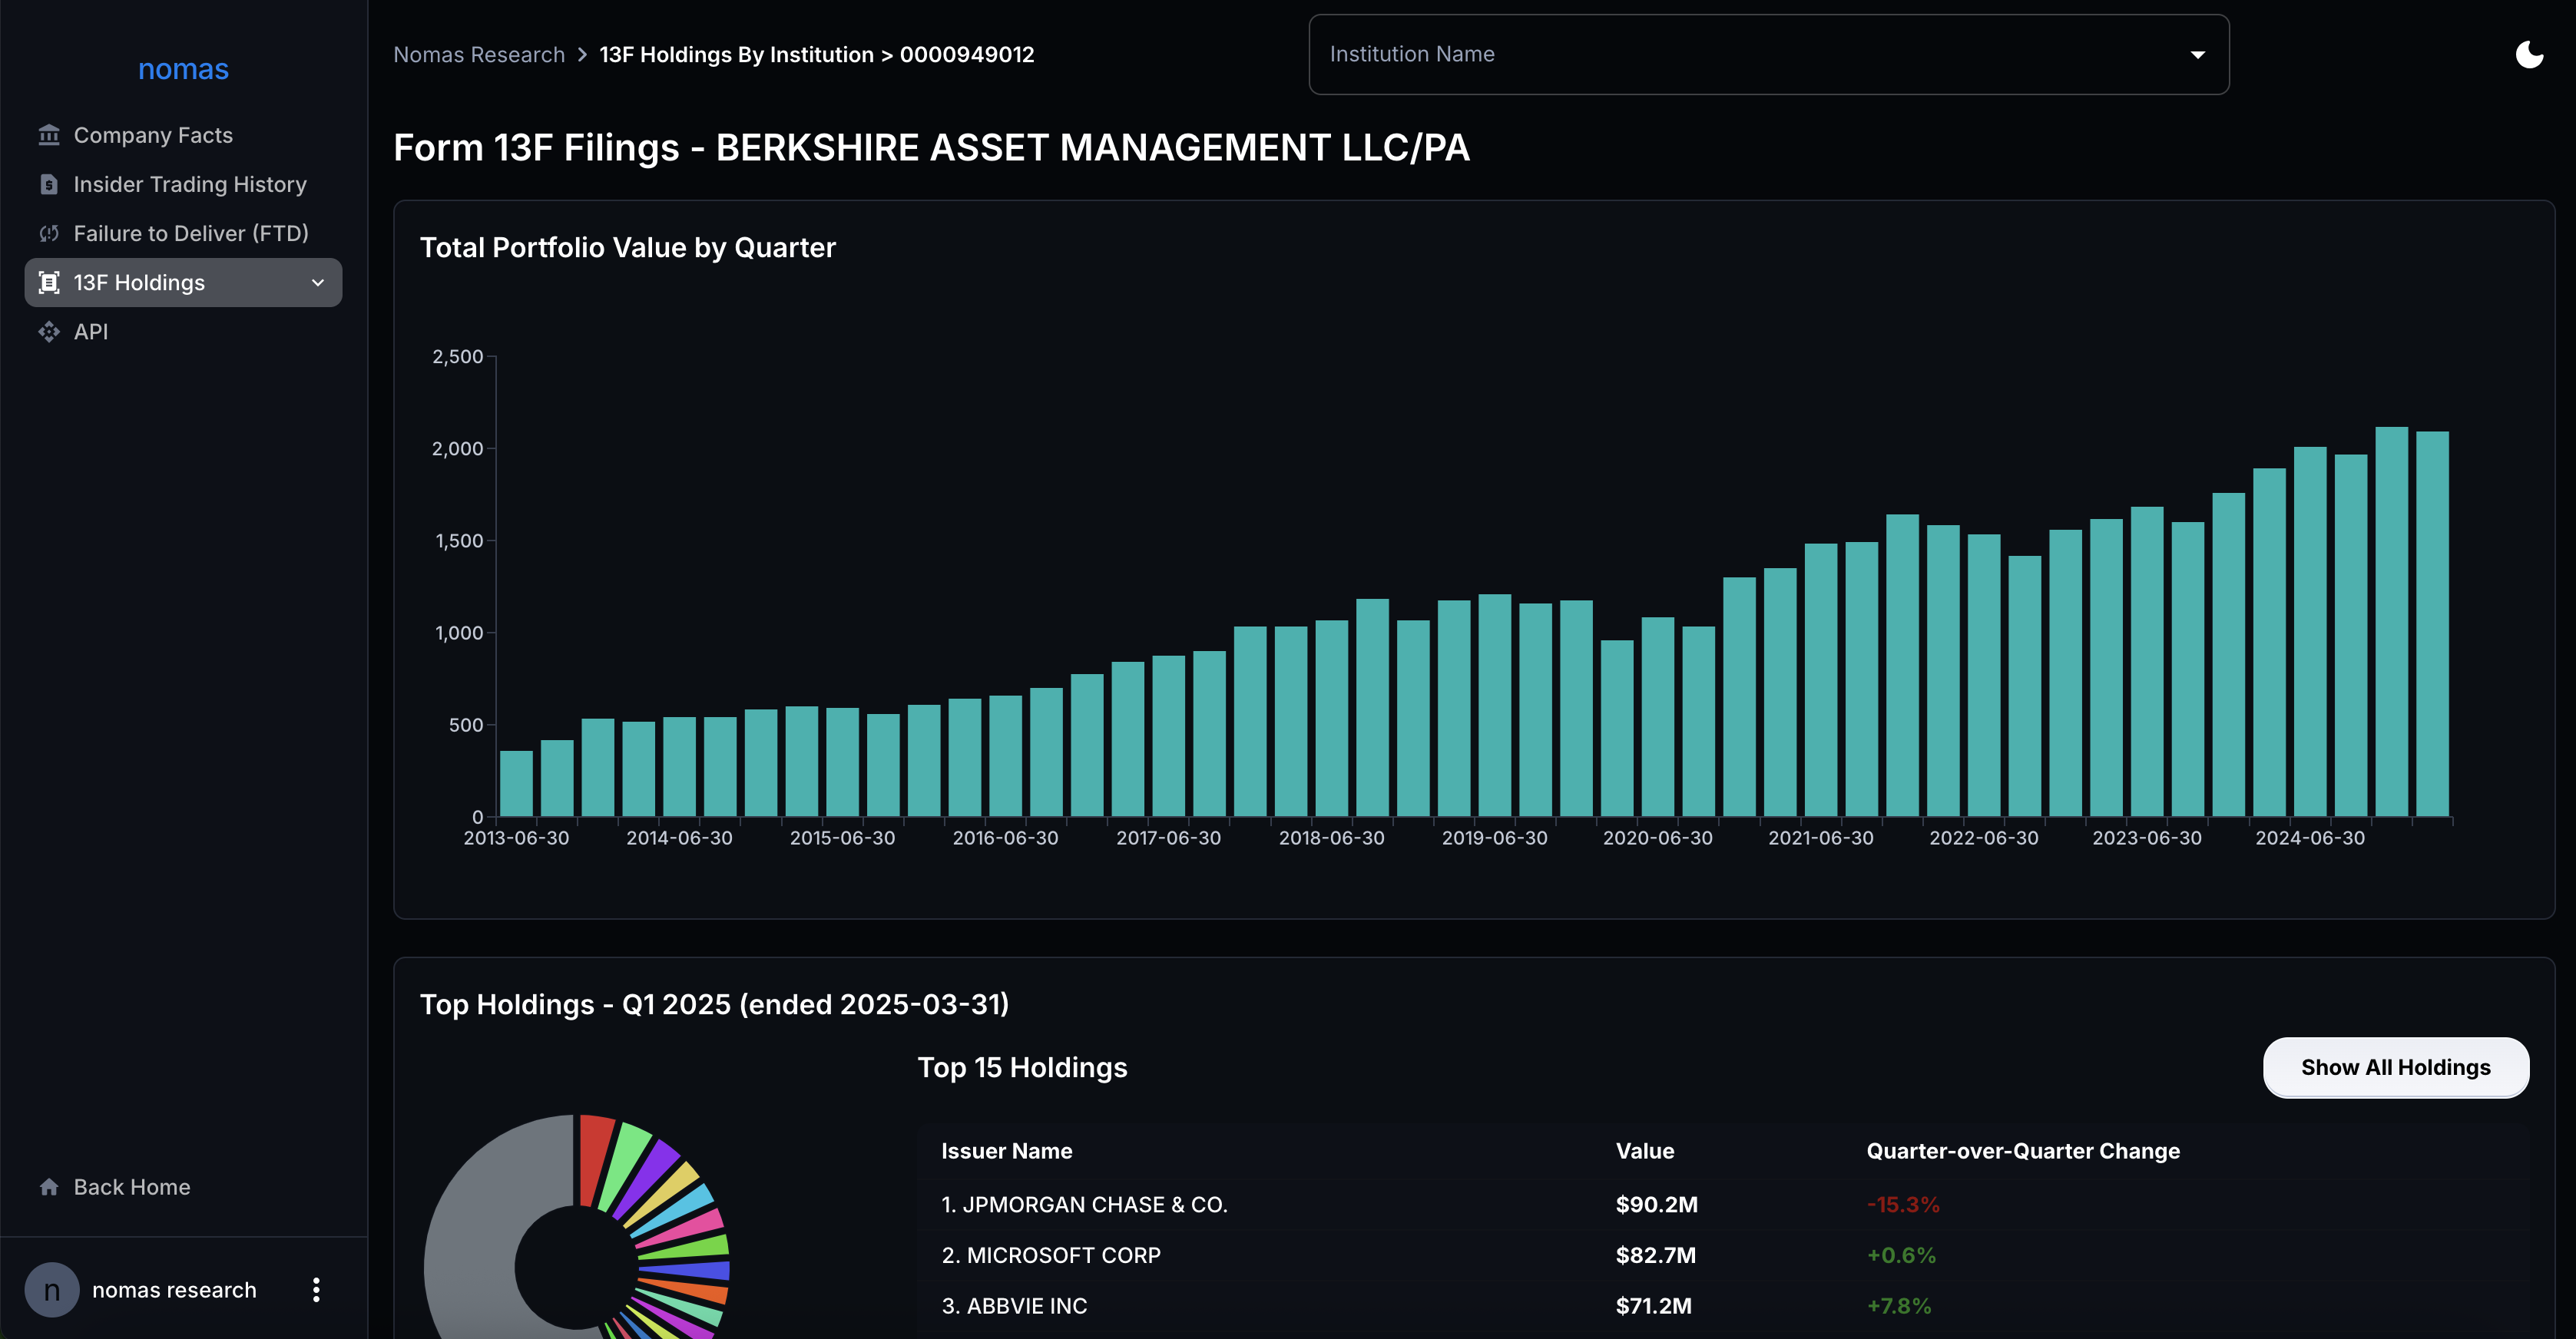This screenshot has height=1339, width=2576.
Task: Expand the 13F Holdings chevron
Action: point(318,283)
